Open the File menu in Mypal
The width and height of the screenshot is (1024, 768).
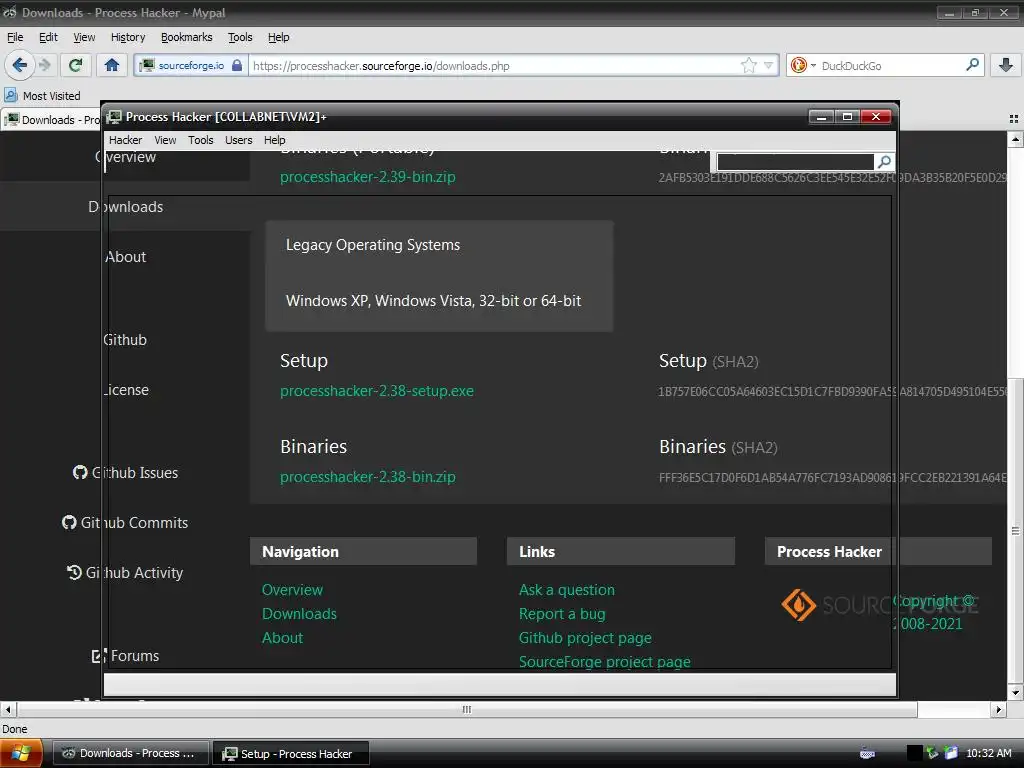pos(15,37)
